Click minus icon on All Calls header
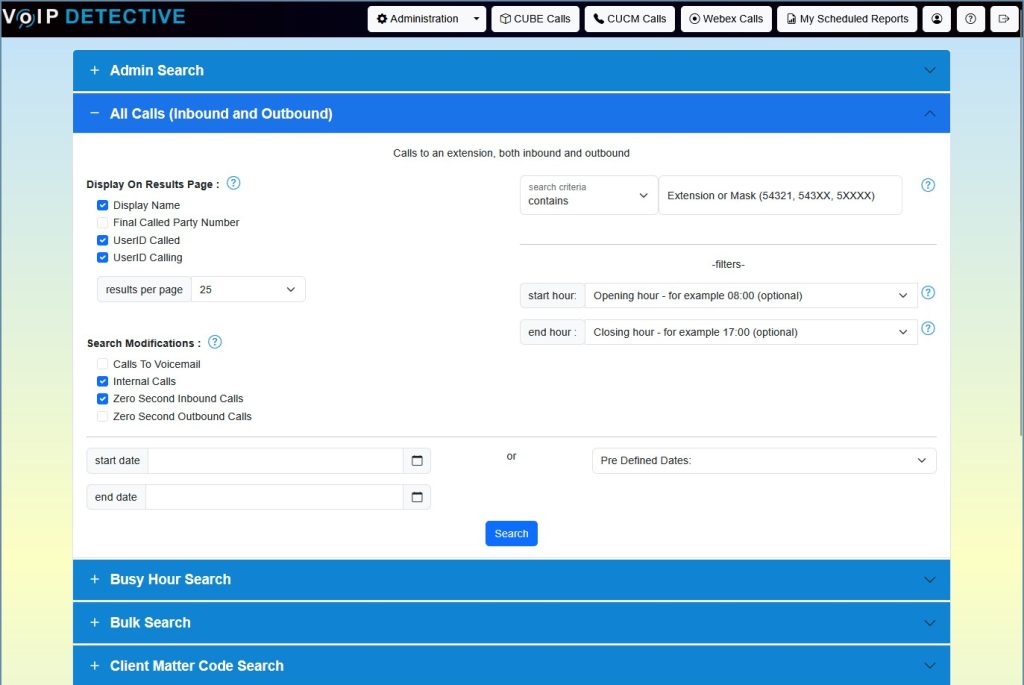This screenshot has width=1024, height=685. (95, 113)
